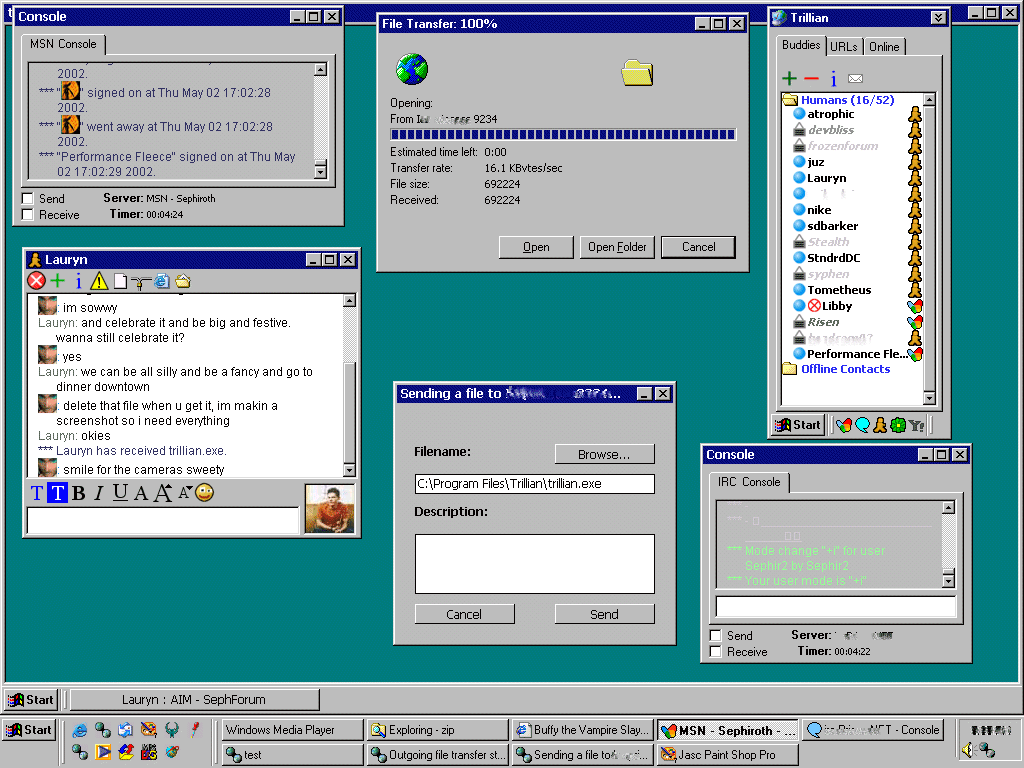
Task: Click Lauryn chat scrollbar up arrow
Action: pyautogui.click(x=349, y=300)
